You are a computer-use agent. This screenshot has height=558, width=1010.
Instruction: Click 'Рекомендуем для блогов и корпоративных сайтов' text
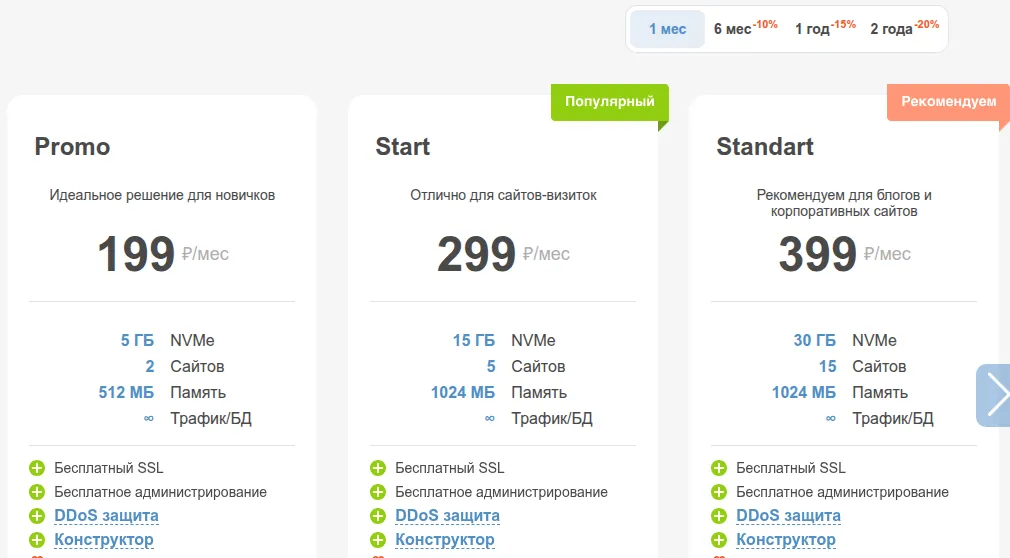[844, 203]
